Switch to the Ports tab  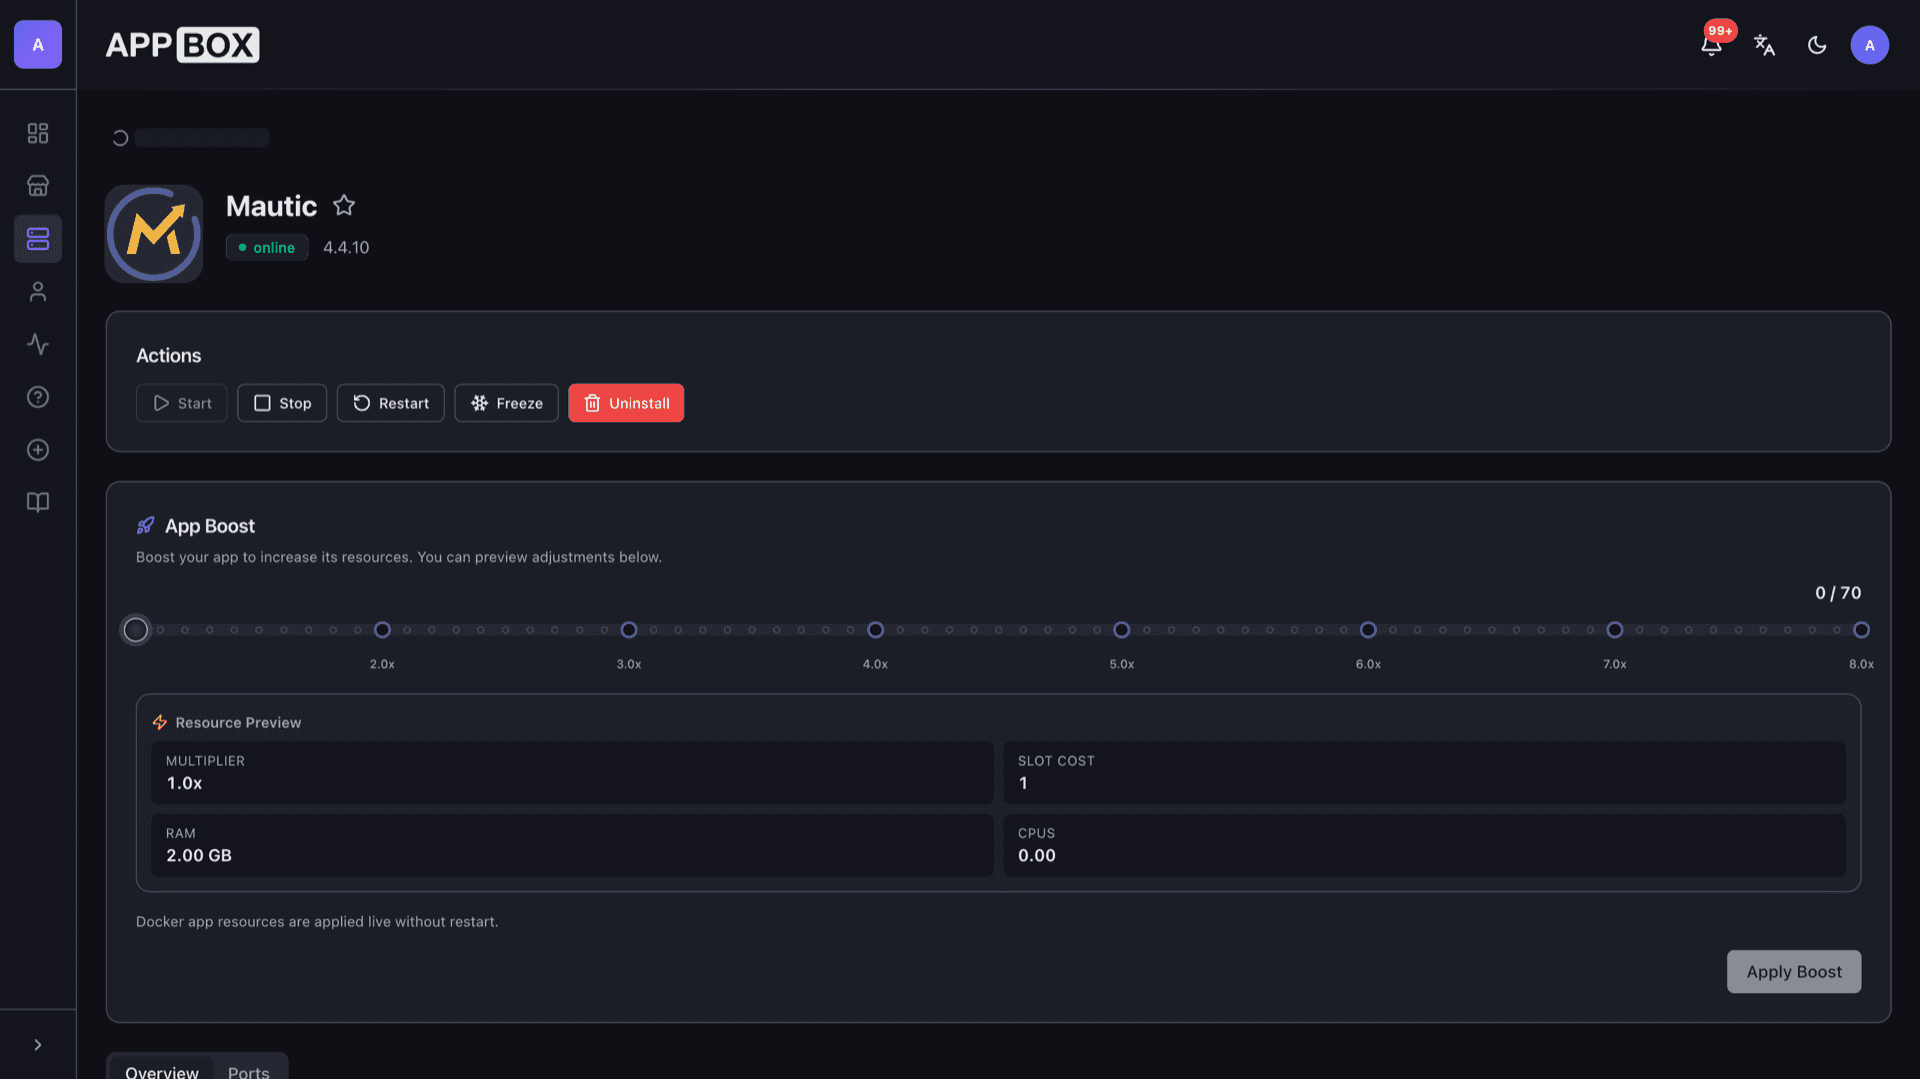[x=248, y=1070]
